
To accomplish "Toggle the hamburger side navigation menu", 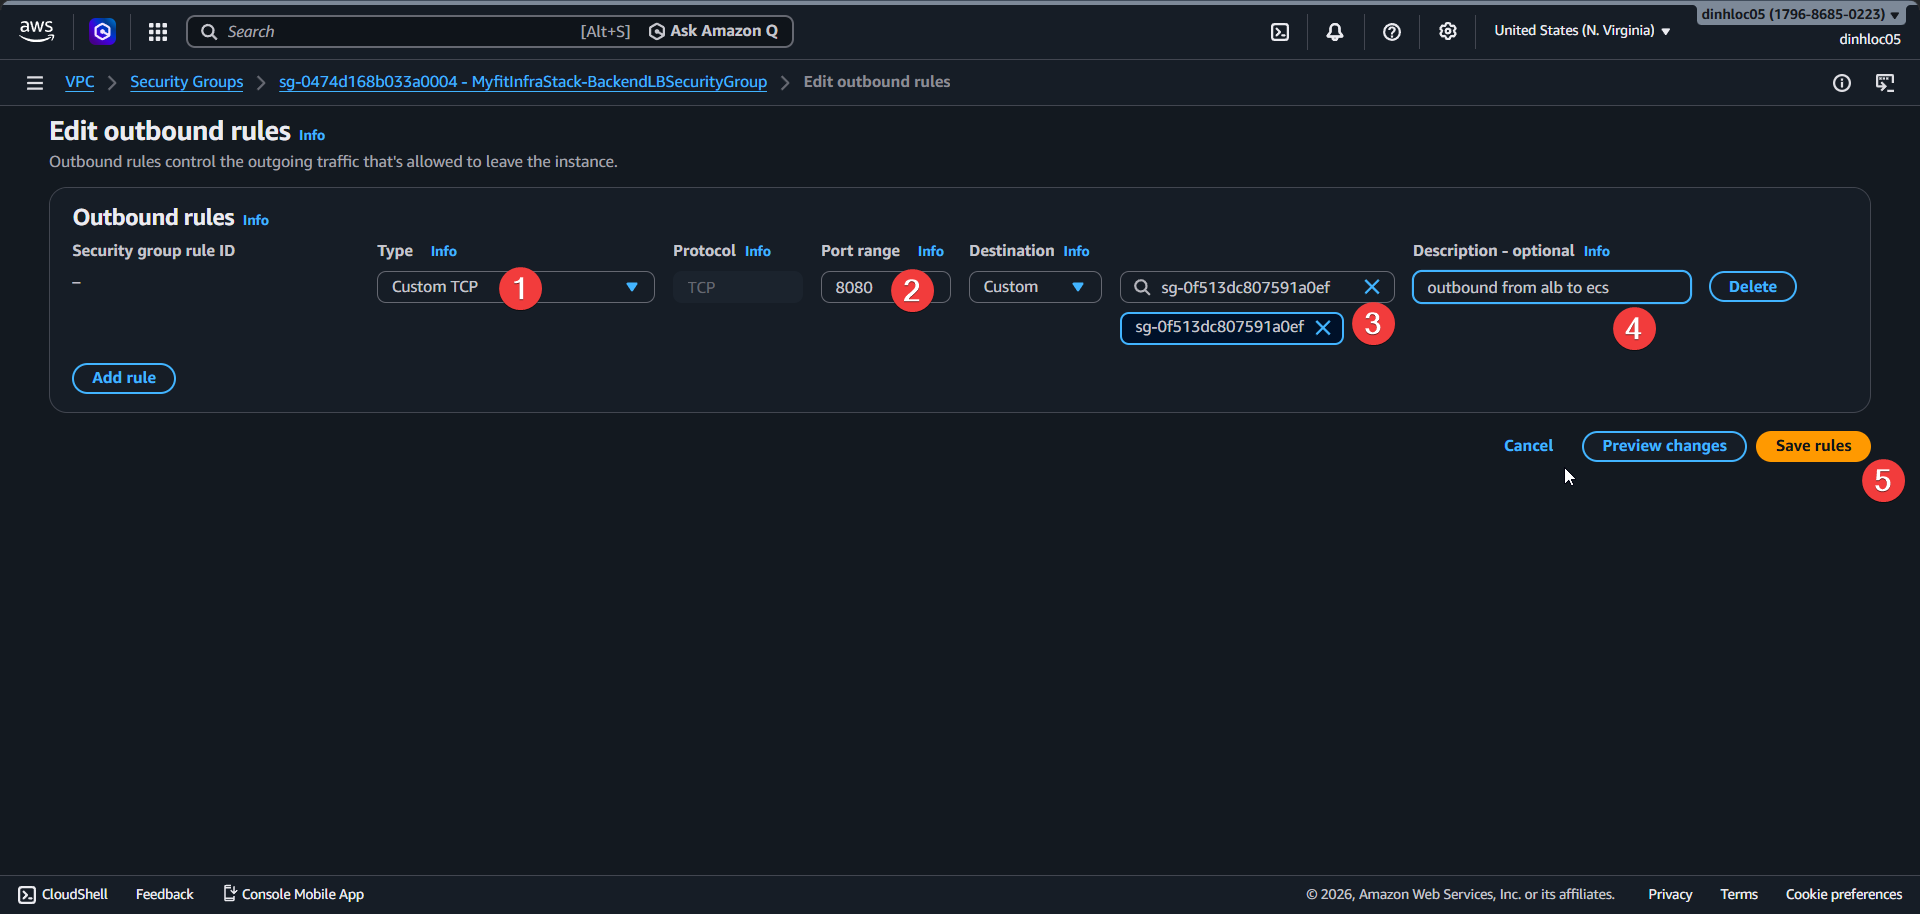I will tap(35, 83).
